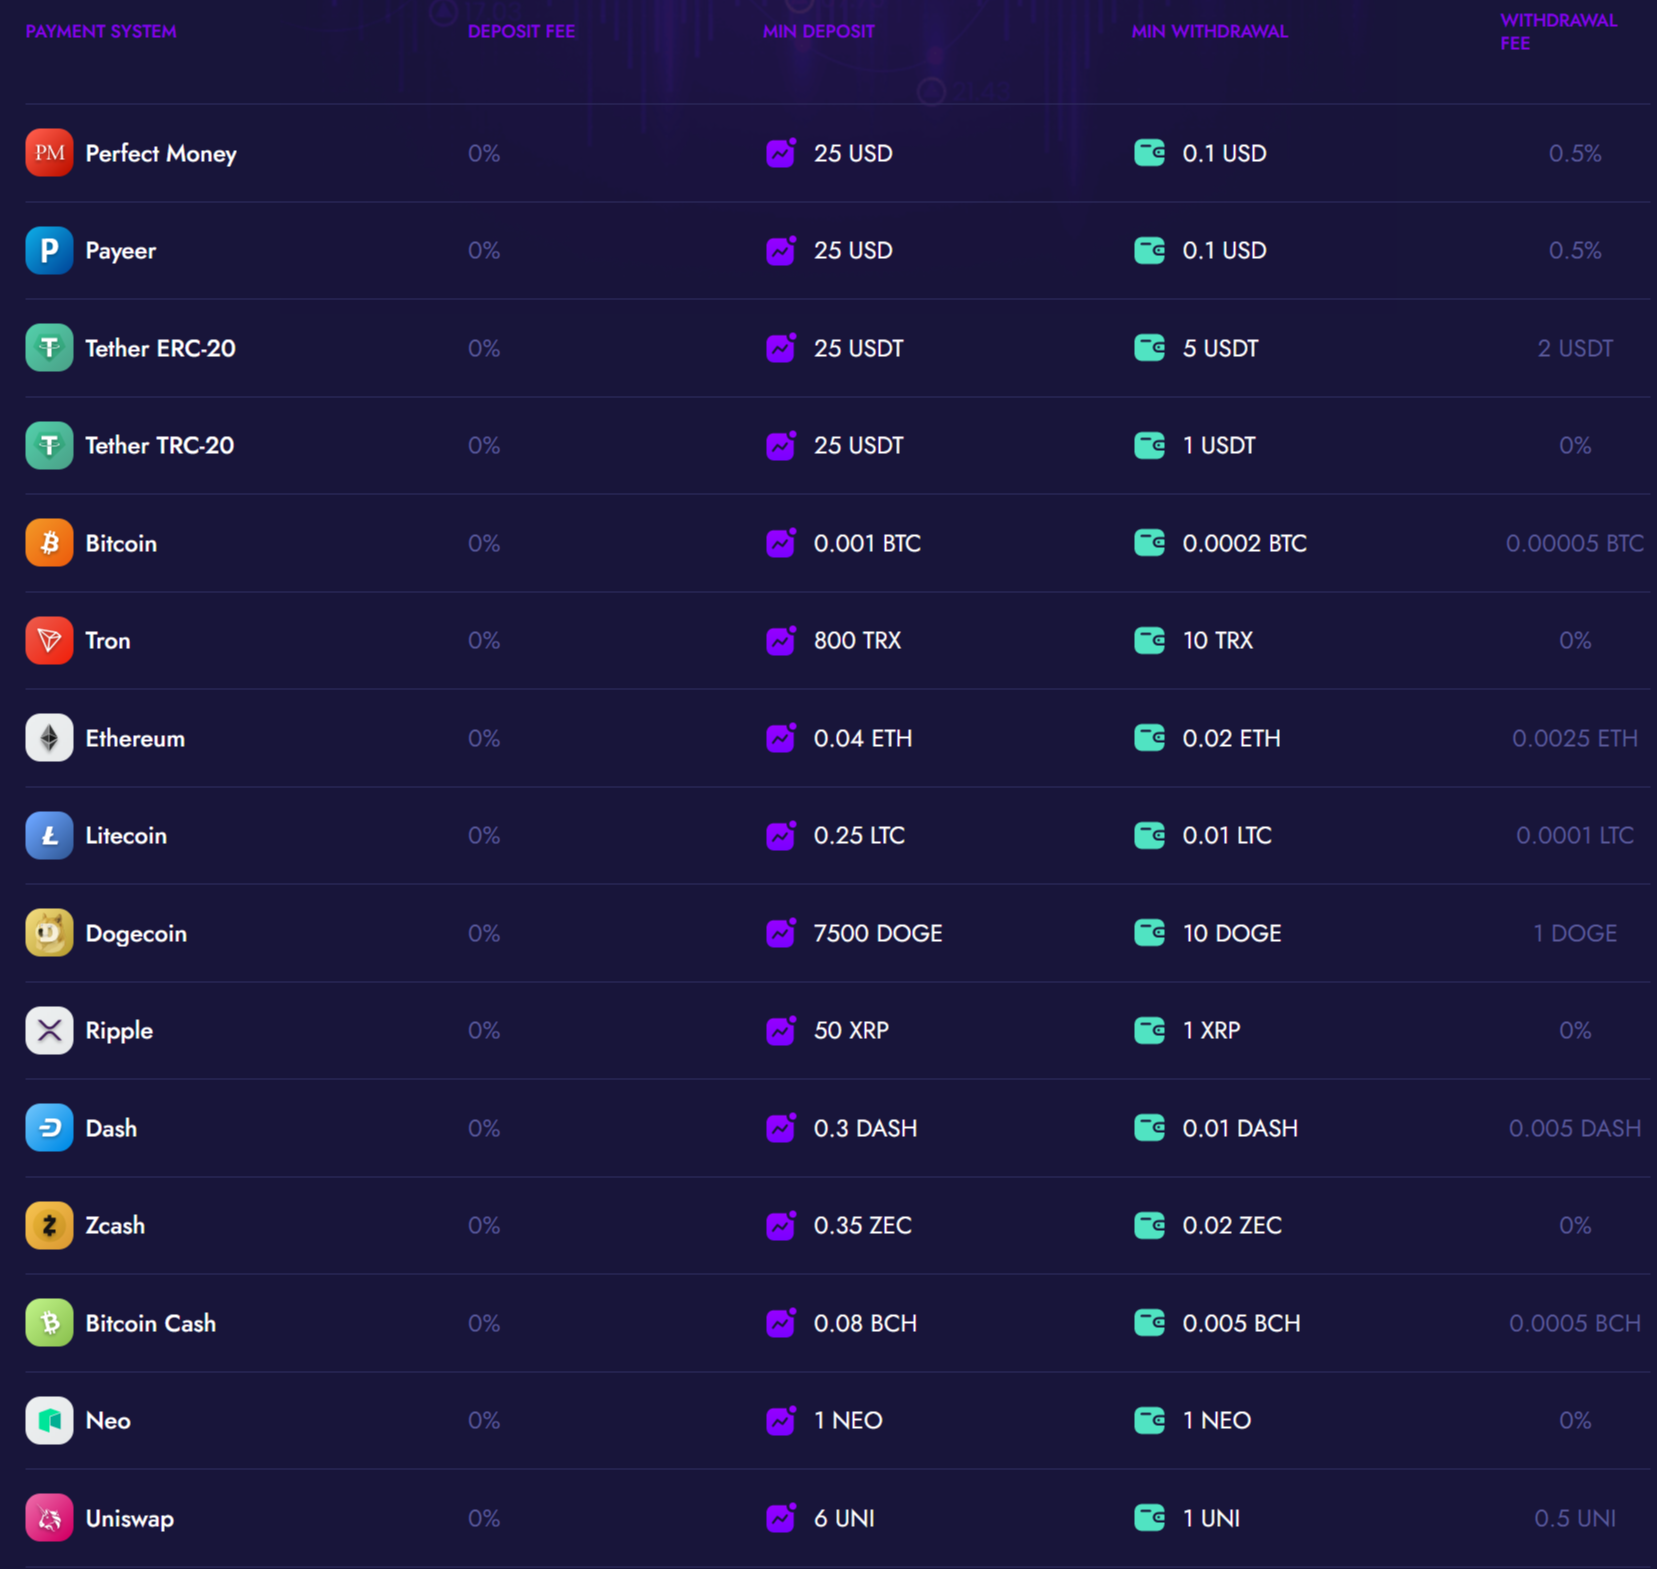Click the deposit chart icon beside 0.04 ETH
The width and height of the screenshot is (1657, 1569).
point(781,738)
